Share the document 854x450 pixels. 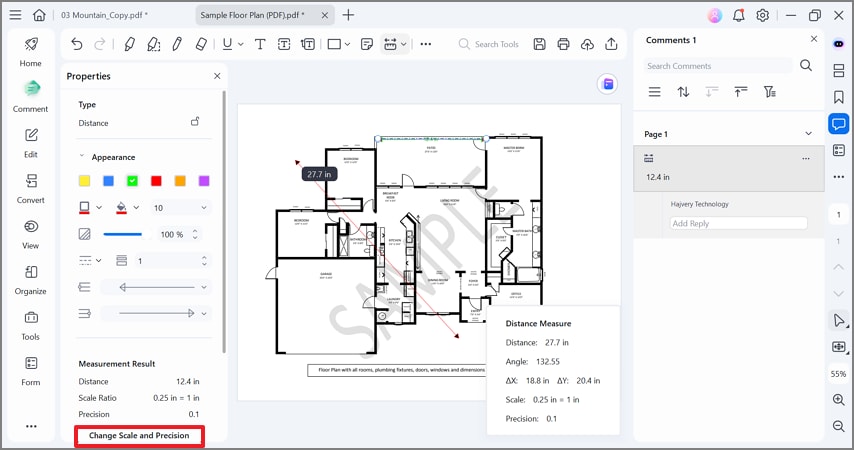coord(611,44)
